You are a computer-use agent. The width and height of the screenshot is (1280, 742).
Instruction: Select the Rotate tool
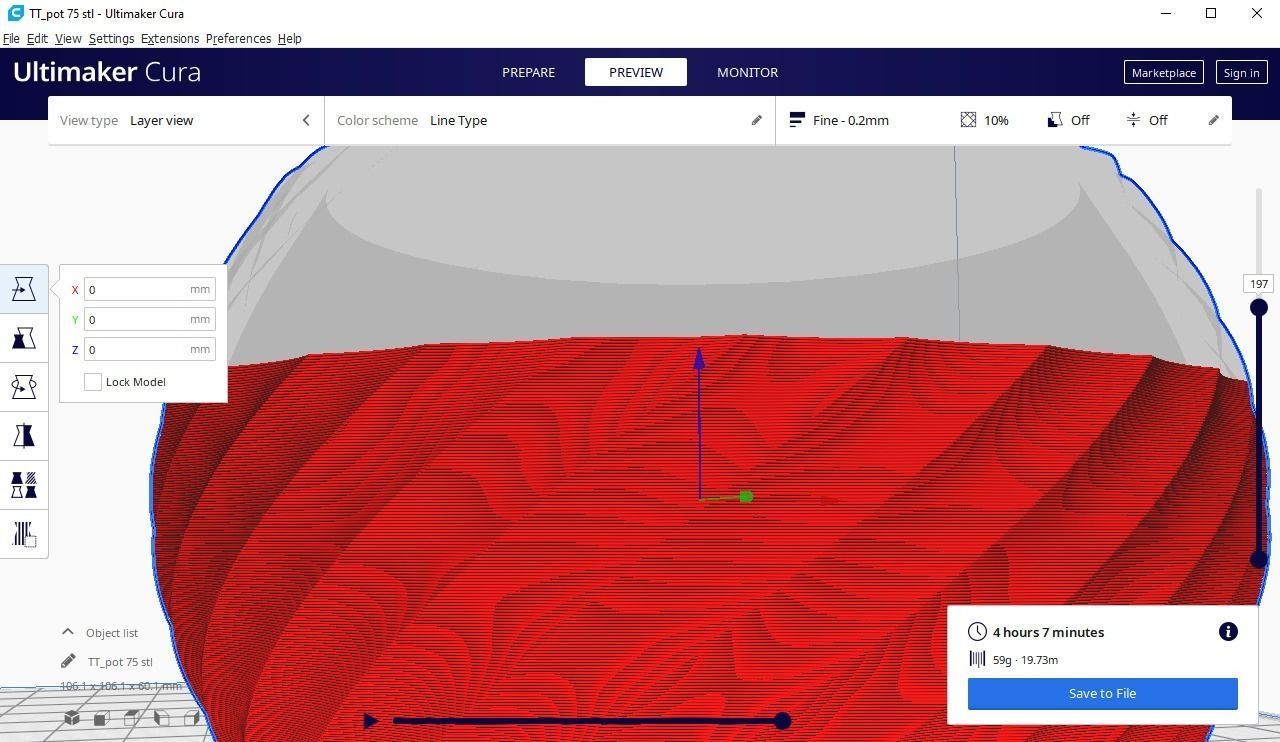point(24,387)
